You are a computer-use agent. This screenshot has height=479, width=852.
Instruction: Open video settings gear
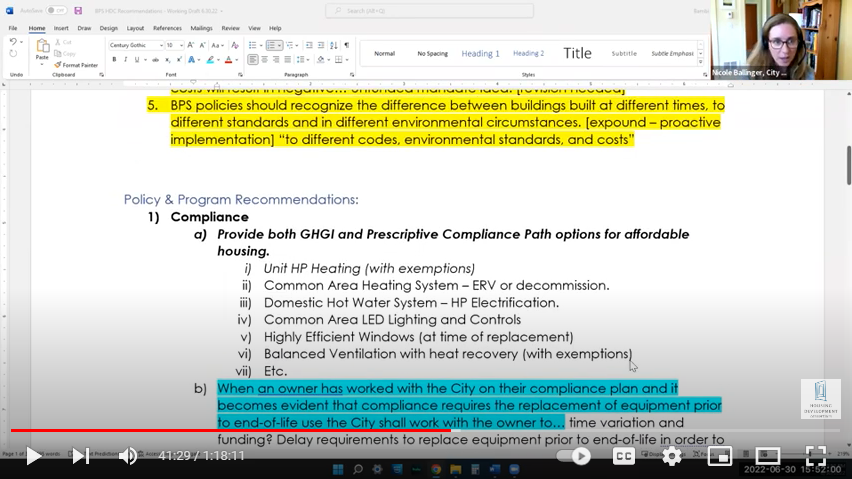coord(672,456)
